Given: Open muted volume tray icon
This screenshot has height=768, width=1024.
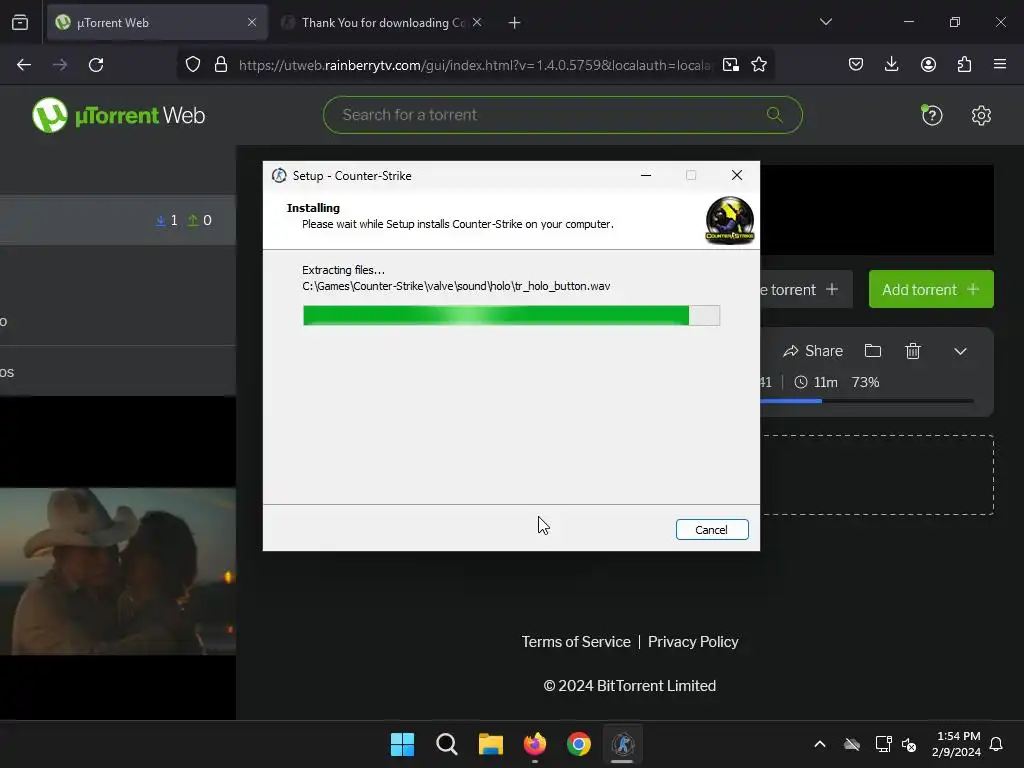Looking at the screenshot, I should pyautogui.click(x=908, y=744).
